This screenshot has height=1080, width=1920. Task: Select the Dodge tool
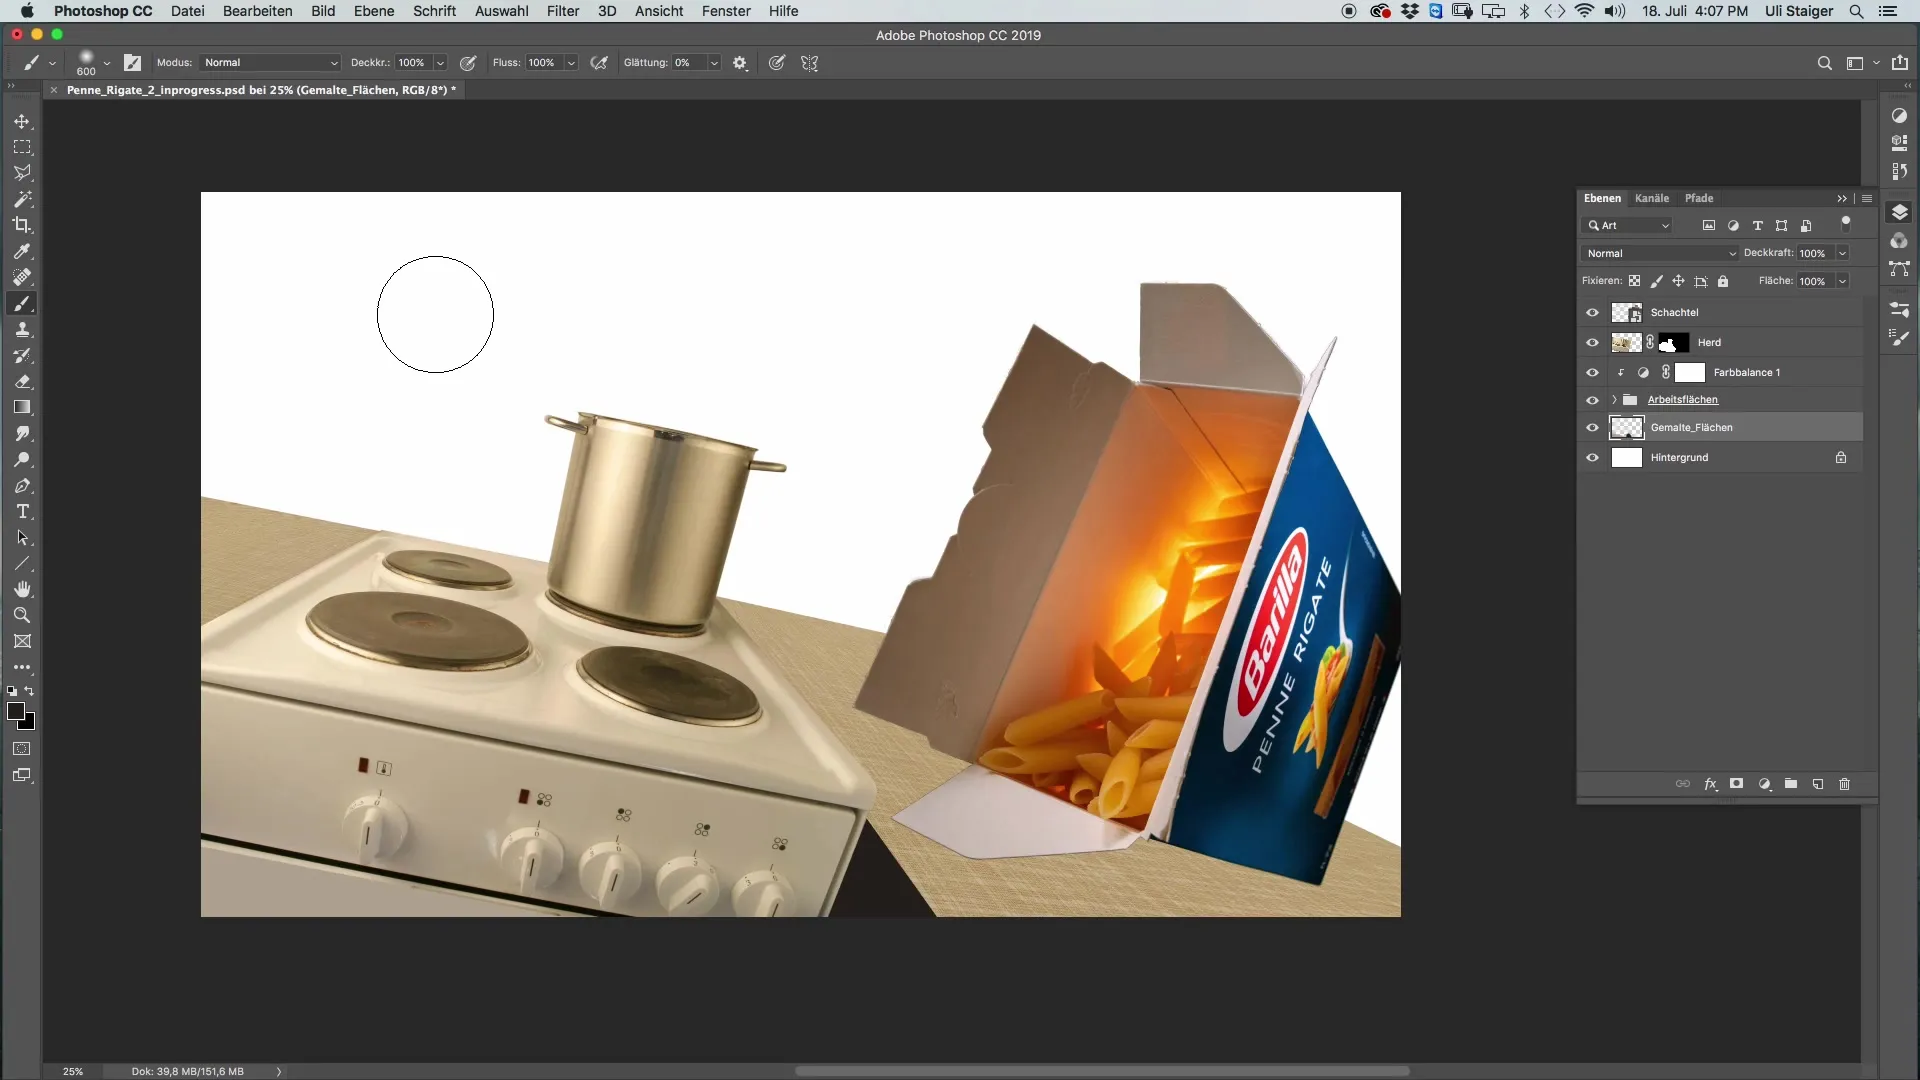point(22,459)
